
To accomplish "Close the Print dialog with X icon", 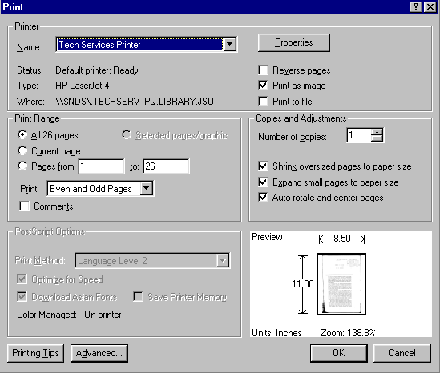I will (431, 7).
